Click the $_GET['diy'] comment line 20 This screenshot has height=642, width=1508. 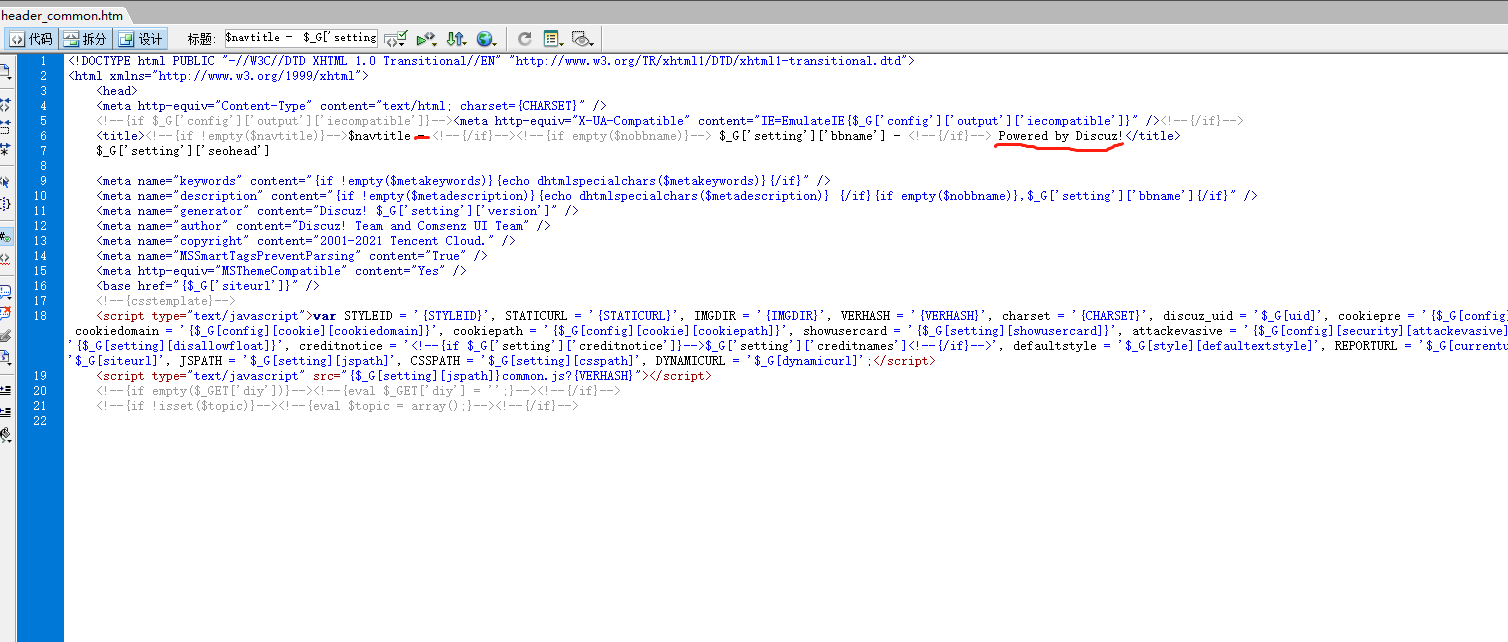[358, 391]
